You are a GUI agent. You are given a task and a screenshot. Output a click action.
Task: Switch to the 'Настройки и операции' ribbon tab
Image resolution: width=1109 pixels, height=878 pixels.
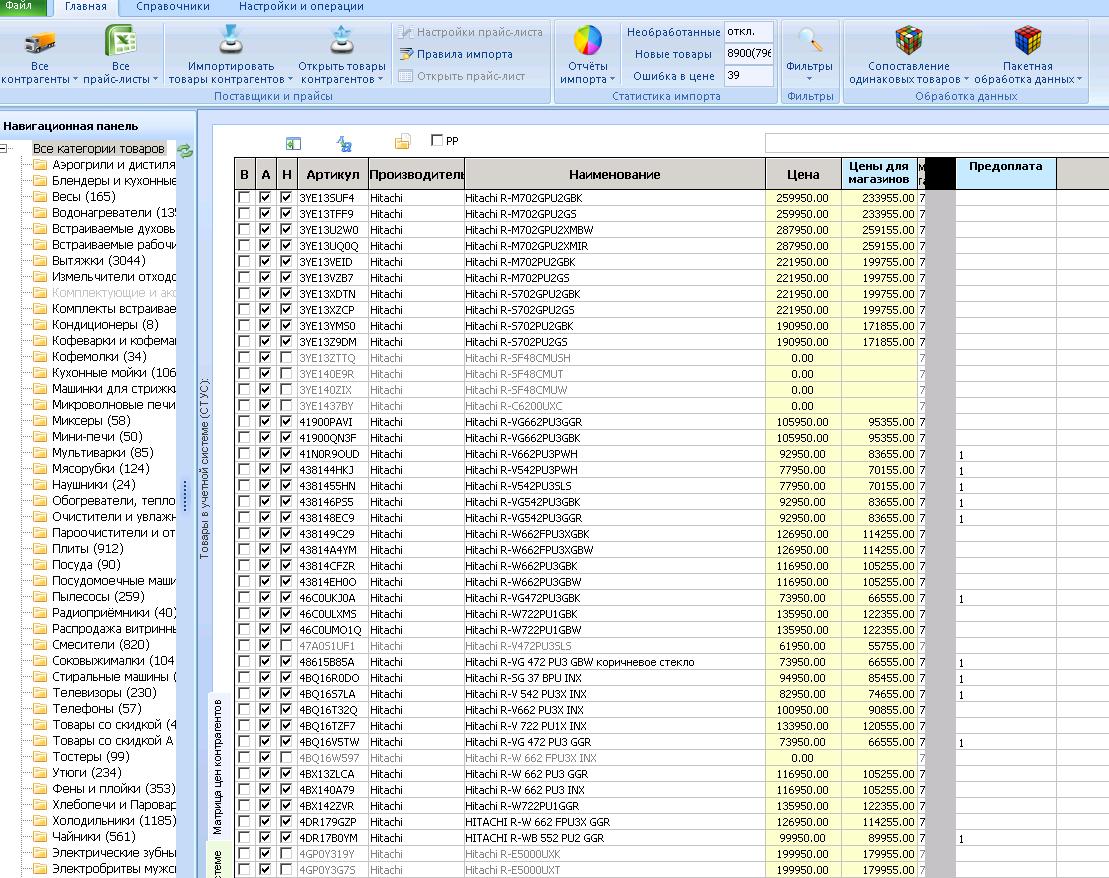(x=301, y=6)
